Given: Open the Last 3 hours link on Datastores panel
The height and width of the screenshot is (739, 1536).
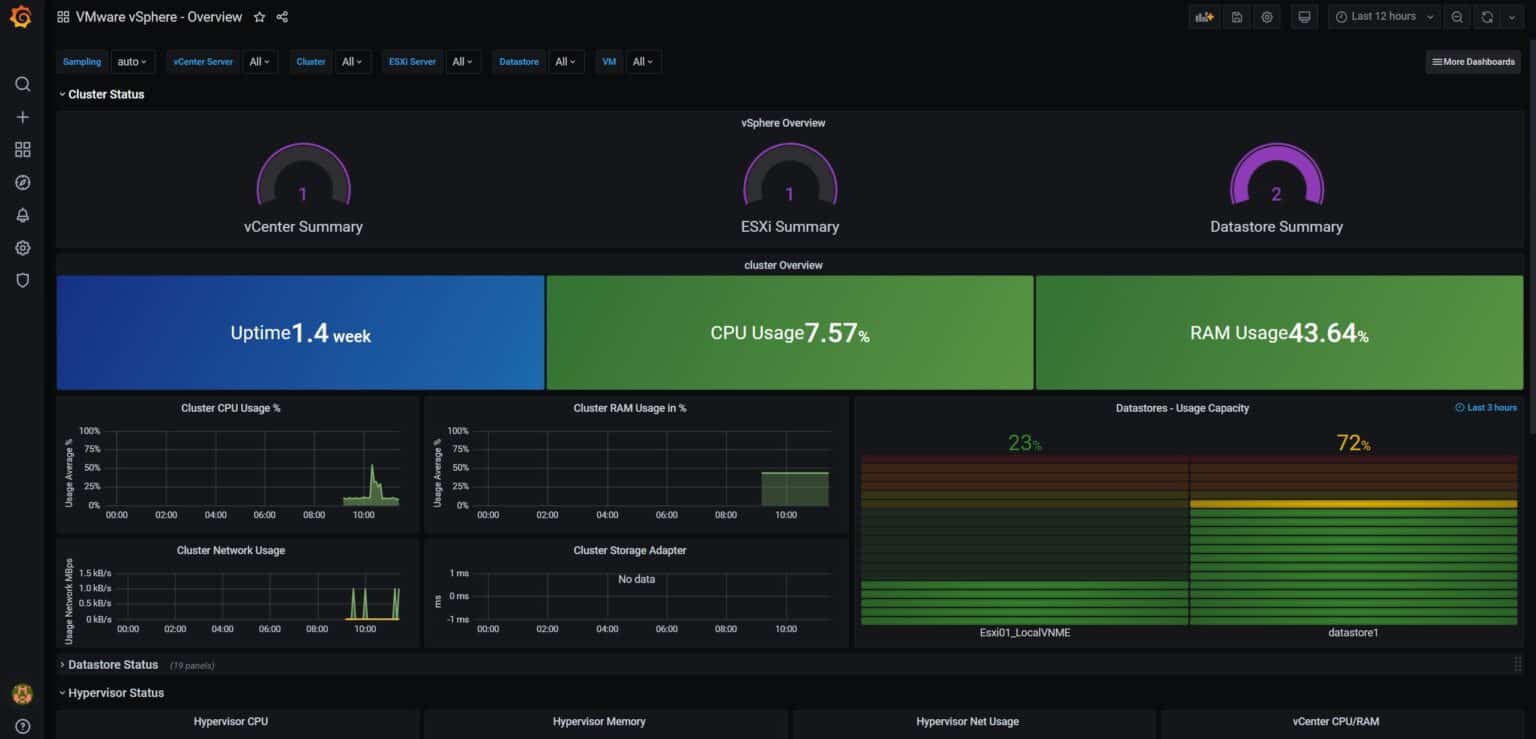Looking at the screenshot, I should [x=1487, y=407].
